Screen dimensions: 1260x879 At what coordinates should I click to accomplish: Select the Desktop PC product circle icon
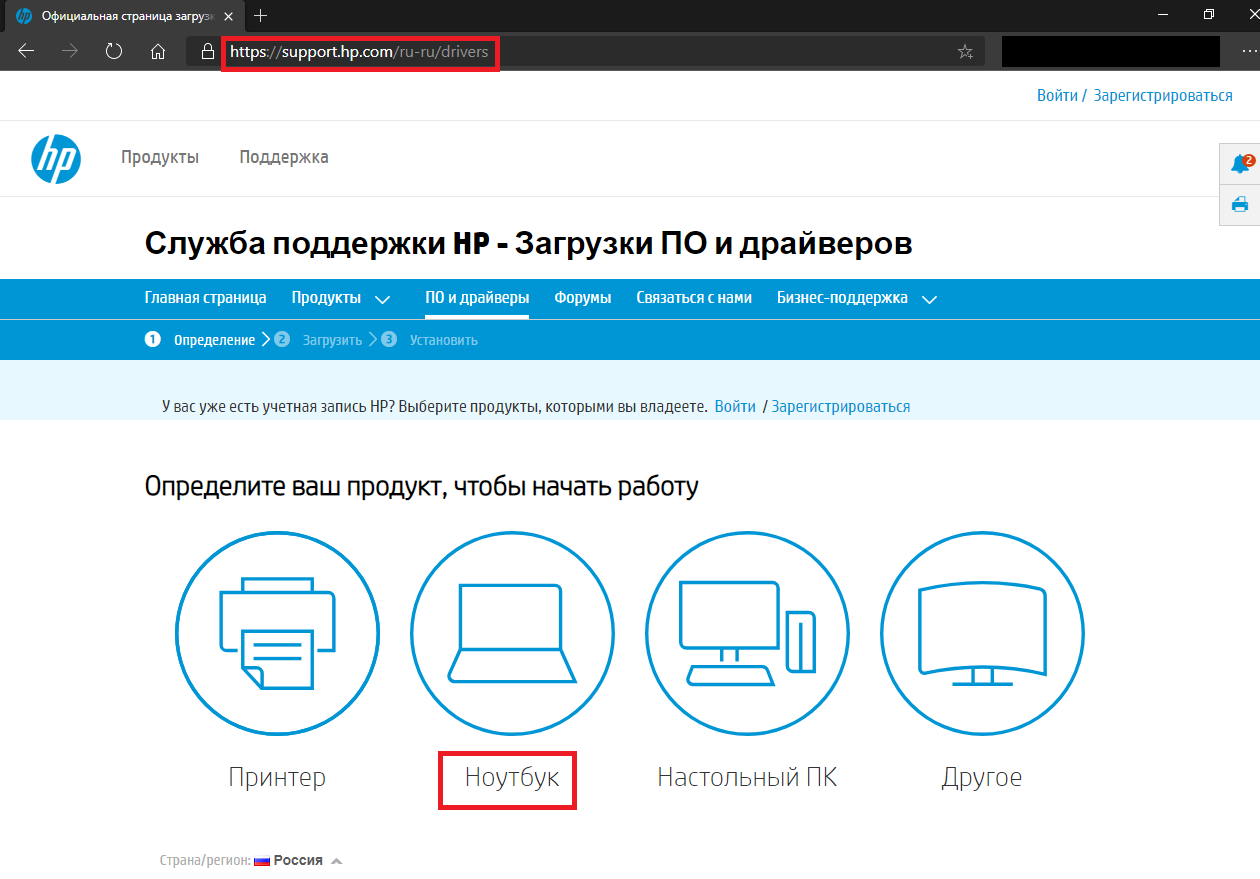tap(747, 635)
